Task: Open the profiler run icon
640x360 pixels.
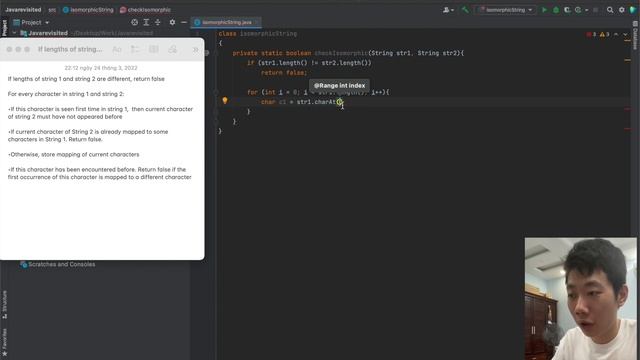Action: click(578, 10)
